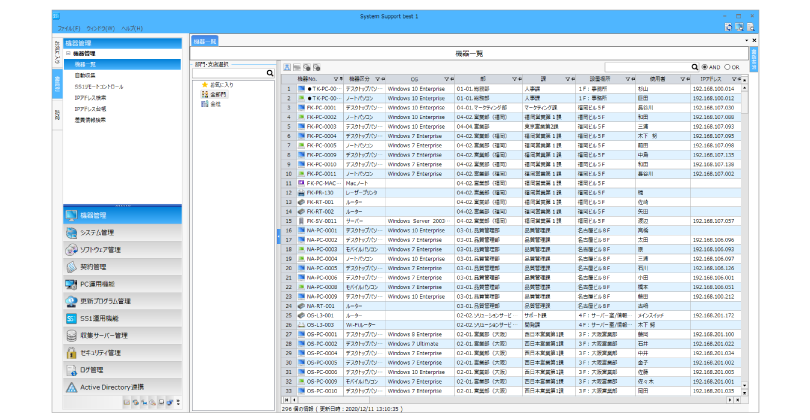Click second icon in top-right title toolbar

[x=739, y=27]
